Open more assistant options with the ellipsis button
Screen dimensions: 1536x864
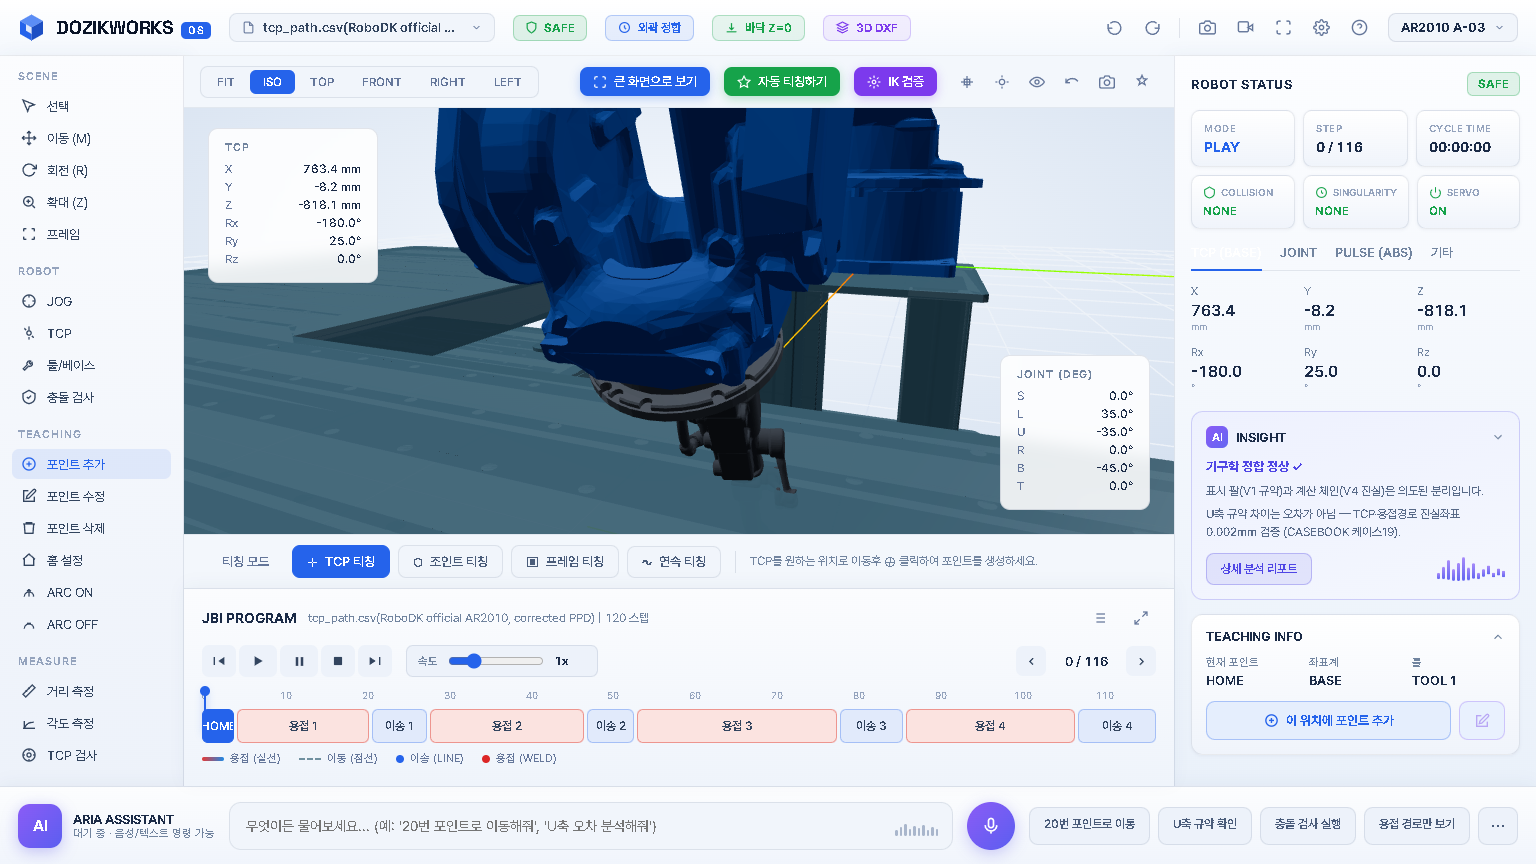(x=1498, y=826)
